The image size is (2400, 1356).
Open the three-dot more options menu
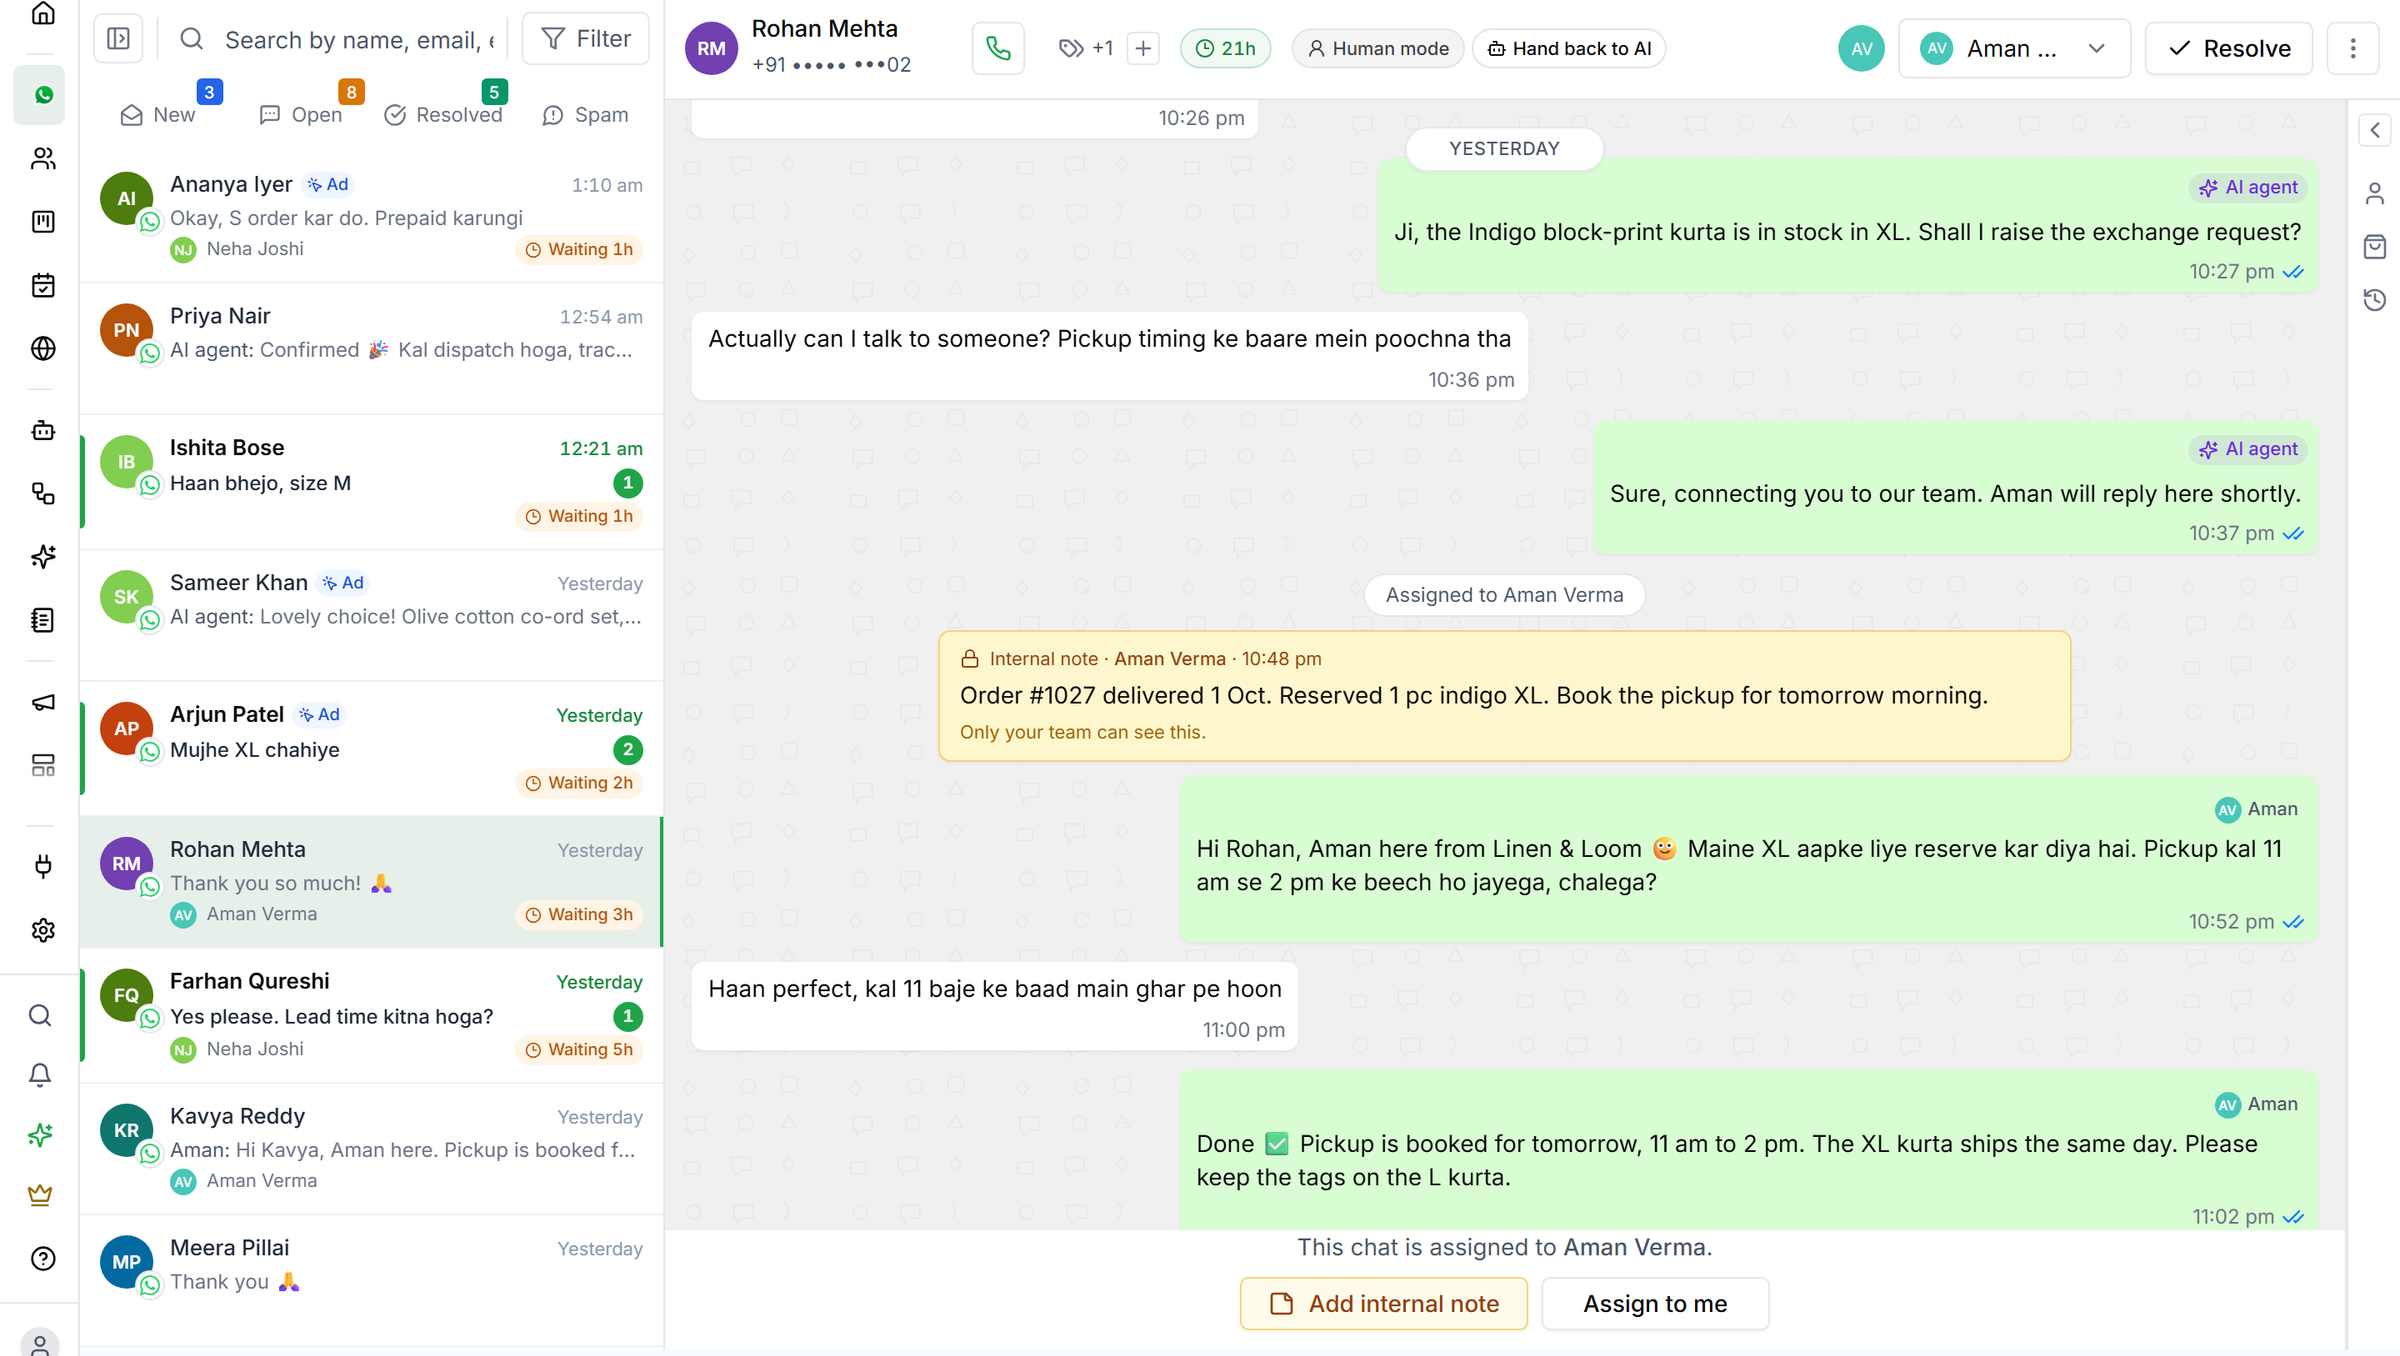pyautogui.click(x=2353, y=48)
